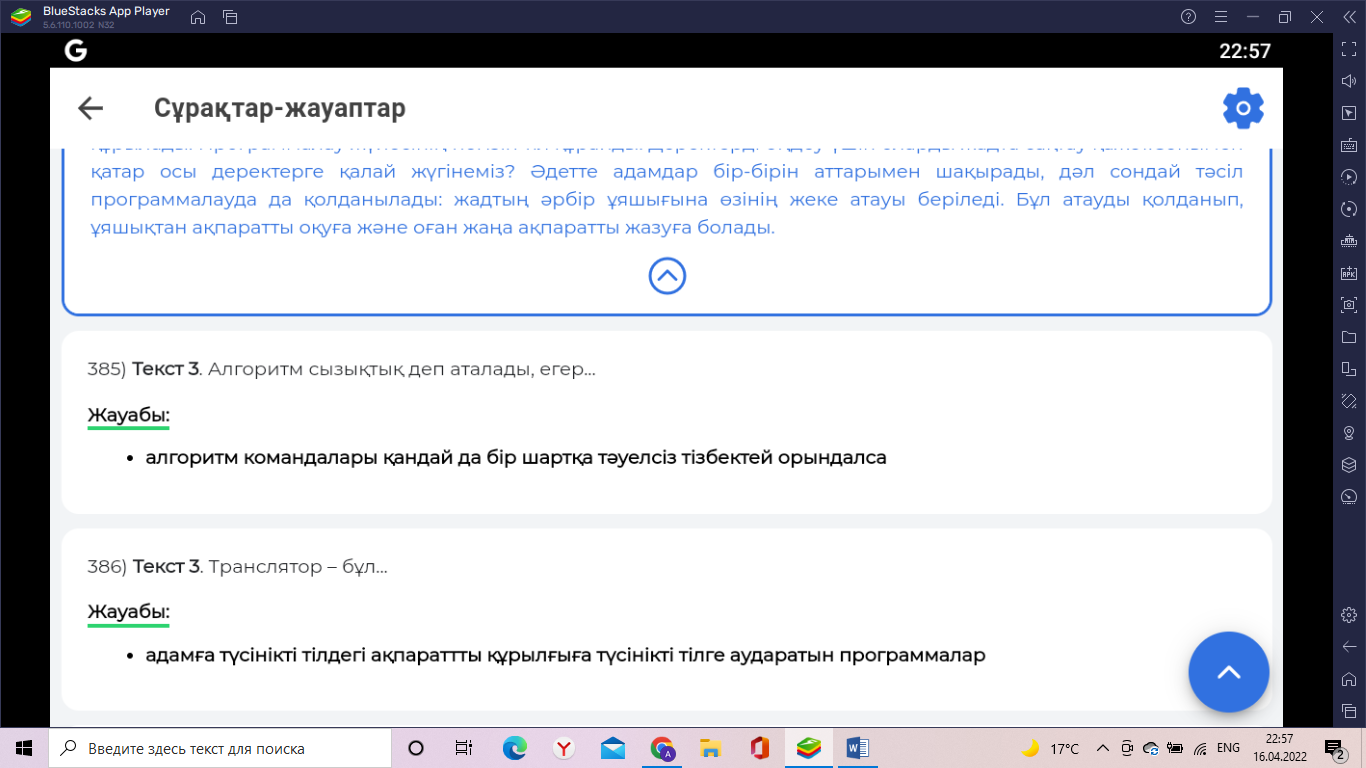Open the BlueStacks hamburger menu
This screenshot has height=768, width=1366.
click(1220, 17)
